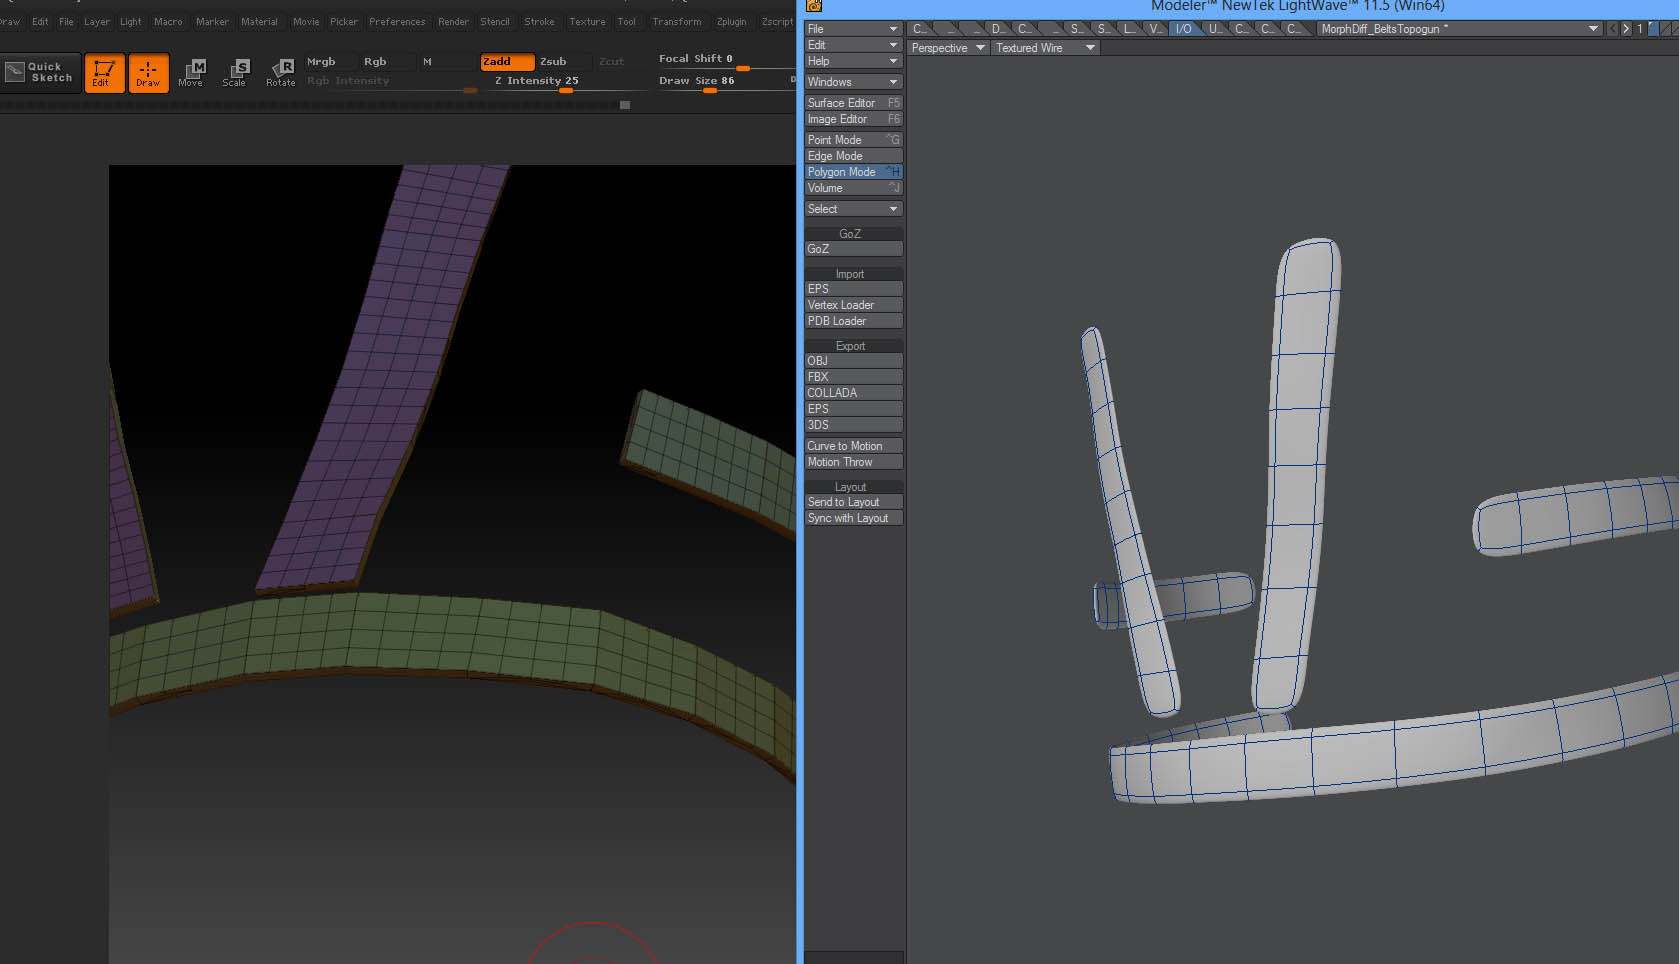Switch to Volume mode in Modeler
1679x964 pixels.
tap(853, 188)
